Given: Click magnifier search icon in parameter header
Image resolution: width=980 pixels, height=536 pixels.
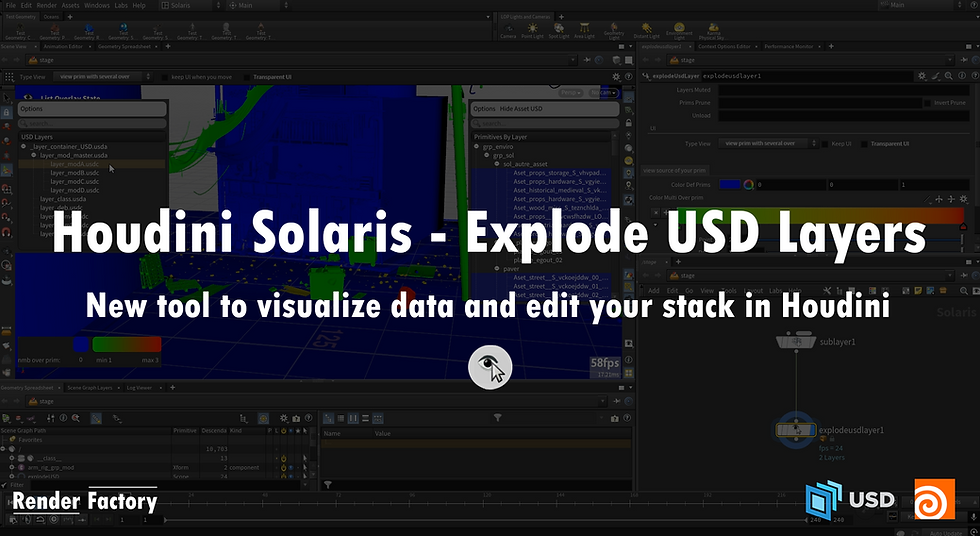Looking at the screenshot, I should point(948,76).
